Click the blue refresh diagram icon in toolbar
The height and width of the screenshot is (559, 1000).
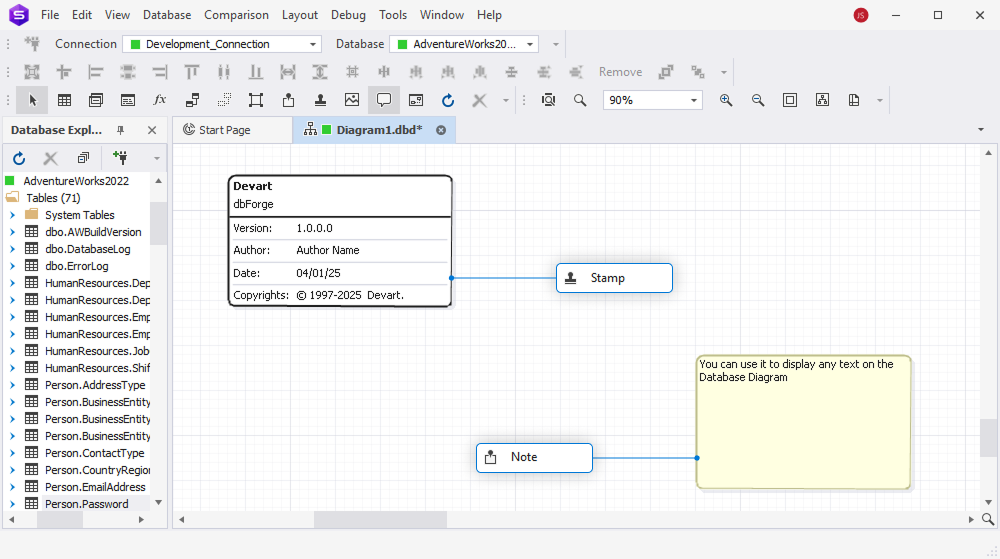(448, 100)
